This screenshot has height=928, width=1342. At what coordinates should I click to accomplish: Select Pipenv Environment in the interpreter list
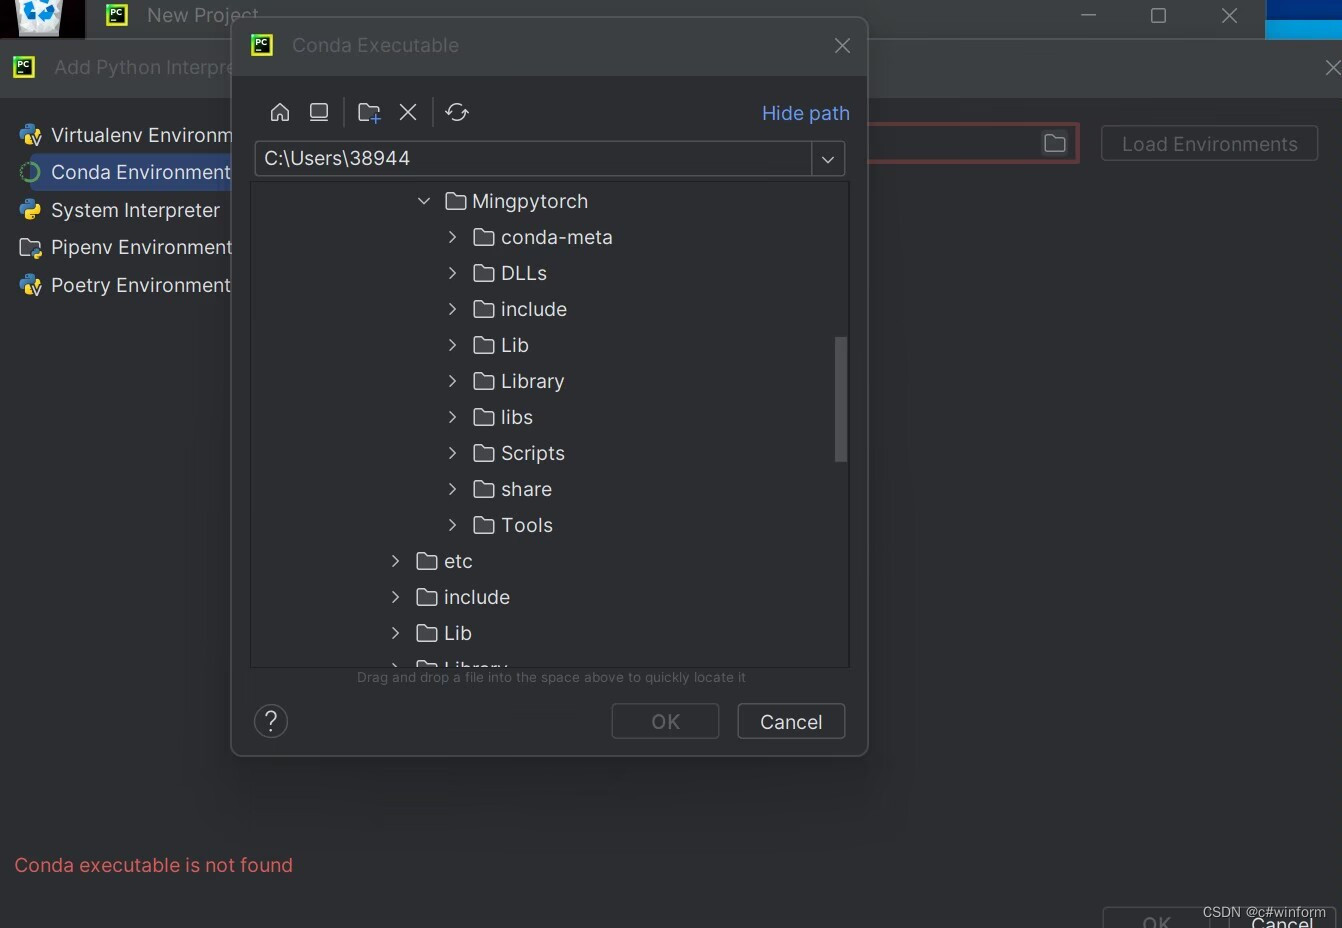(126, 247)
